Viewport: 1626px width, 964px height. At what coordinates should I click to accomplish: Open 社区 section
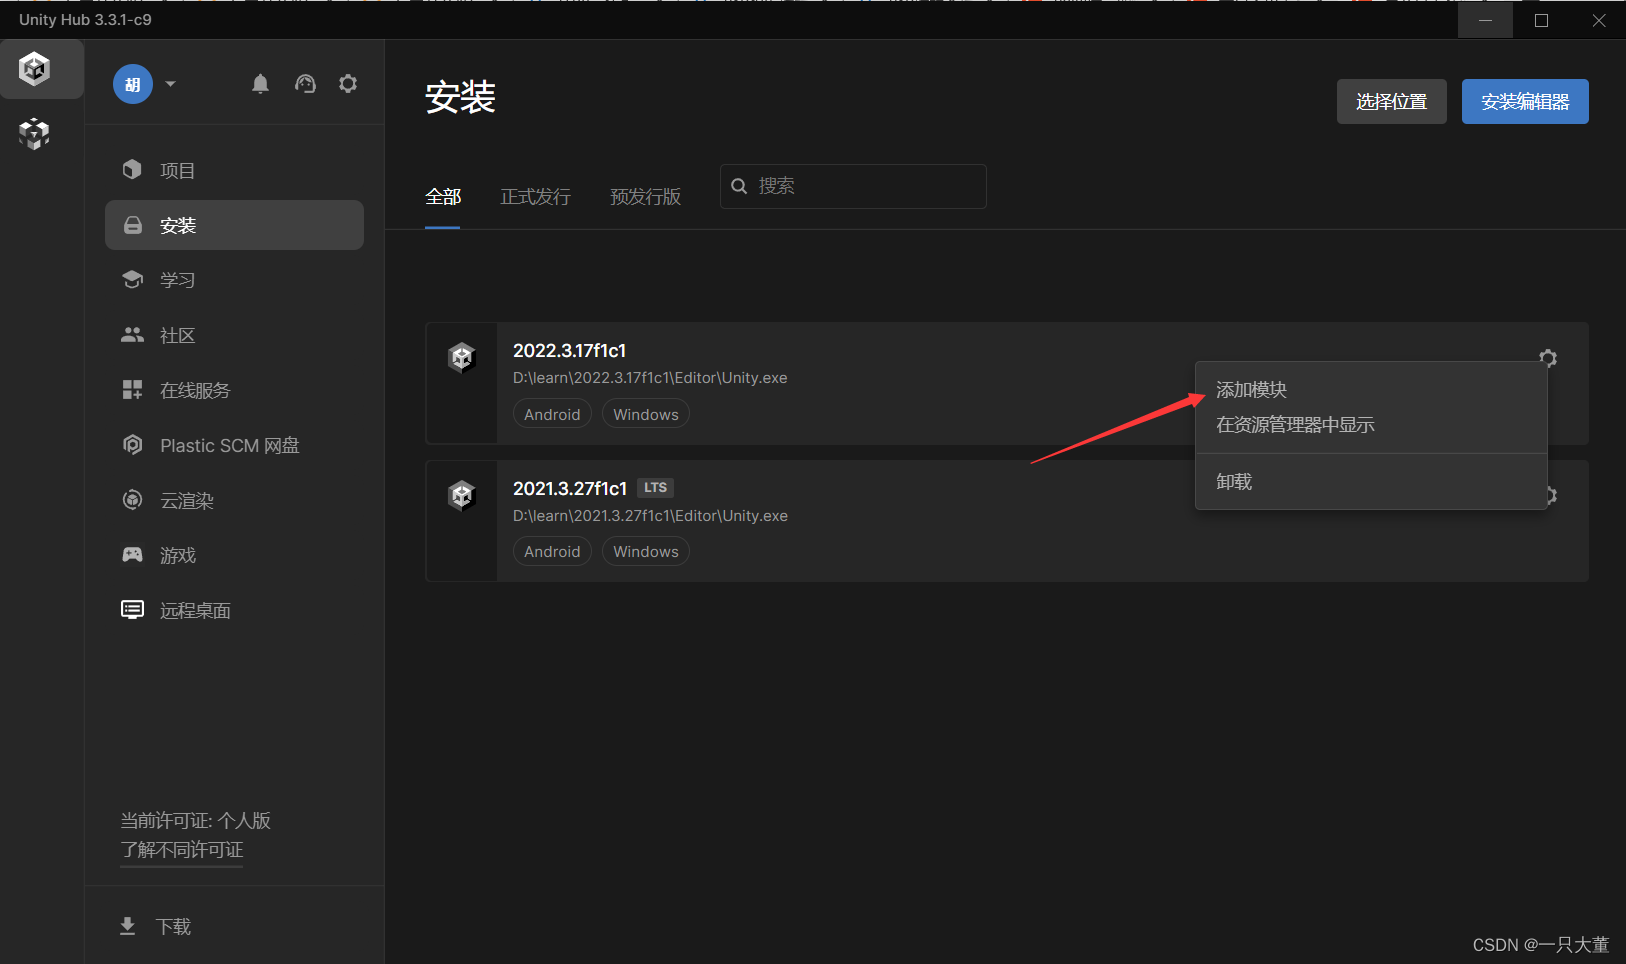(x=234, y=335)
